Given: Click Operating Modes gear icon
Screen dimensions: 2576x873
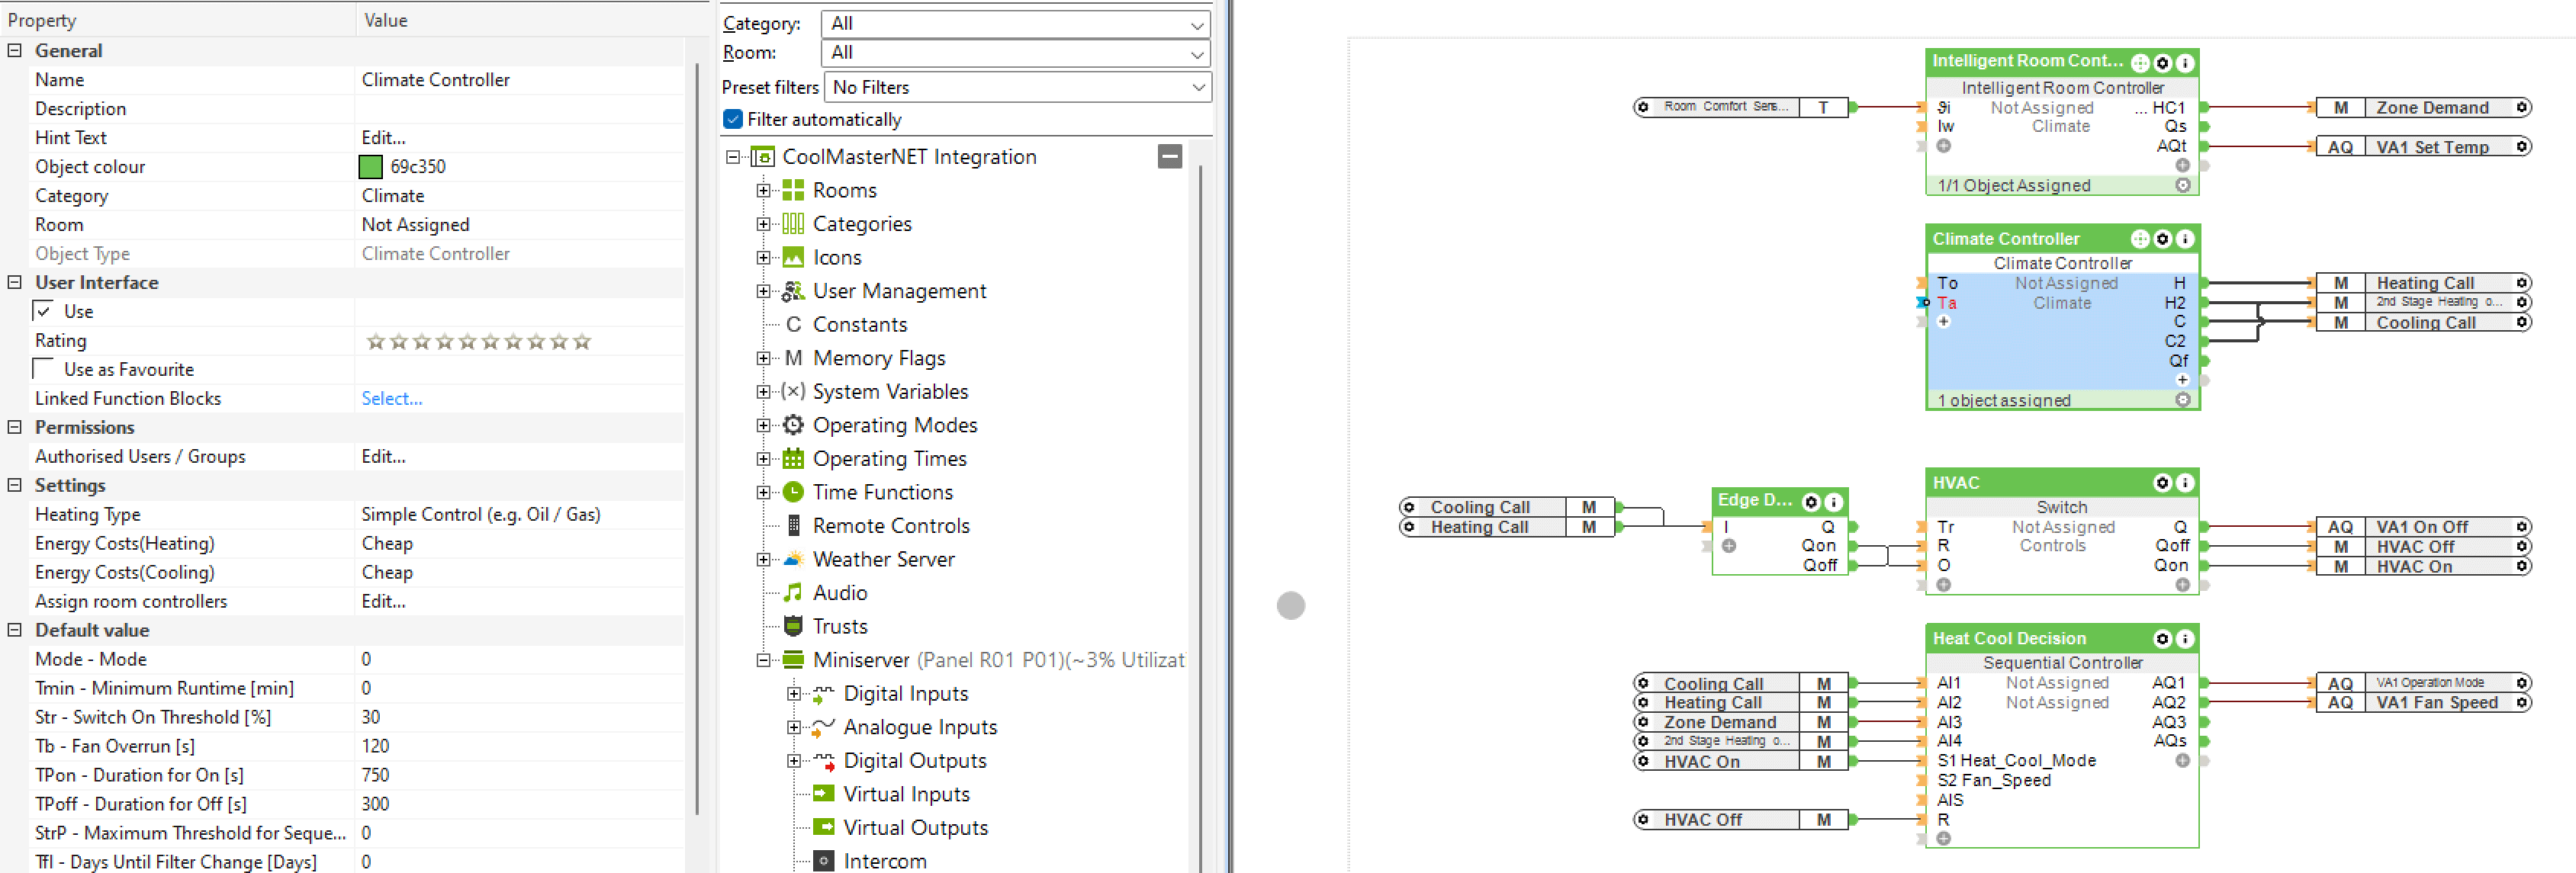Looking at the screenshot, I should coord(793,425).
